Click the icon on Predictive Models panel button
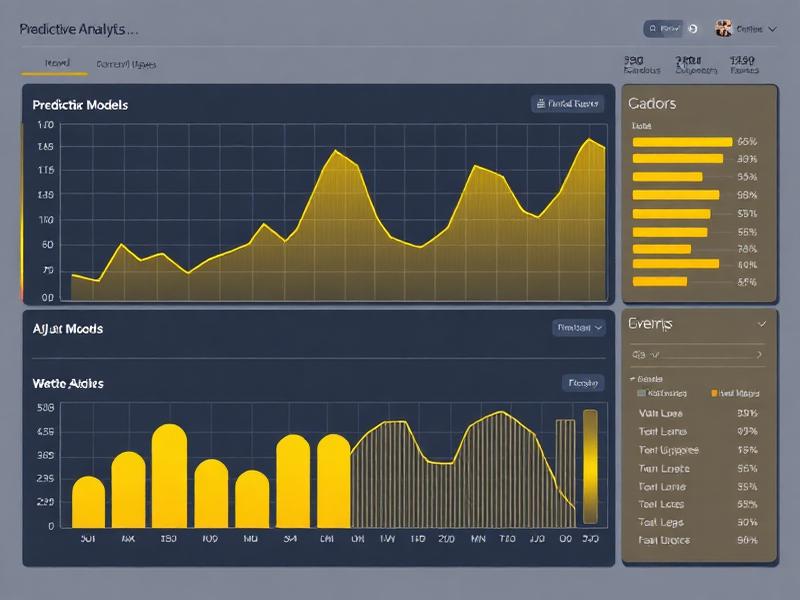 click(x=541, y=103)
